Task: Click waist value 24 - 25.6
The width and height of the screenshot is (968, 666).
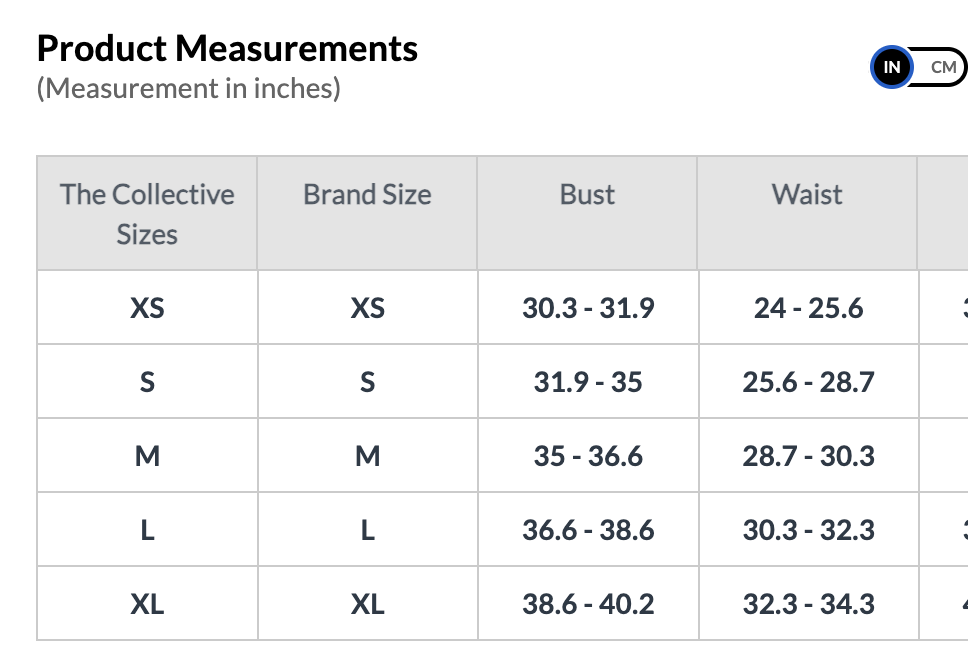Action: tap(808, 308)
